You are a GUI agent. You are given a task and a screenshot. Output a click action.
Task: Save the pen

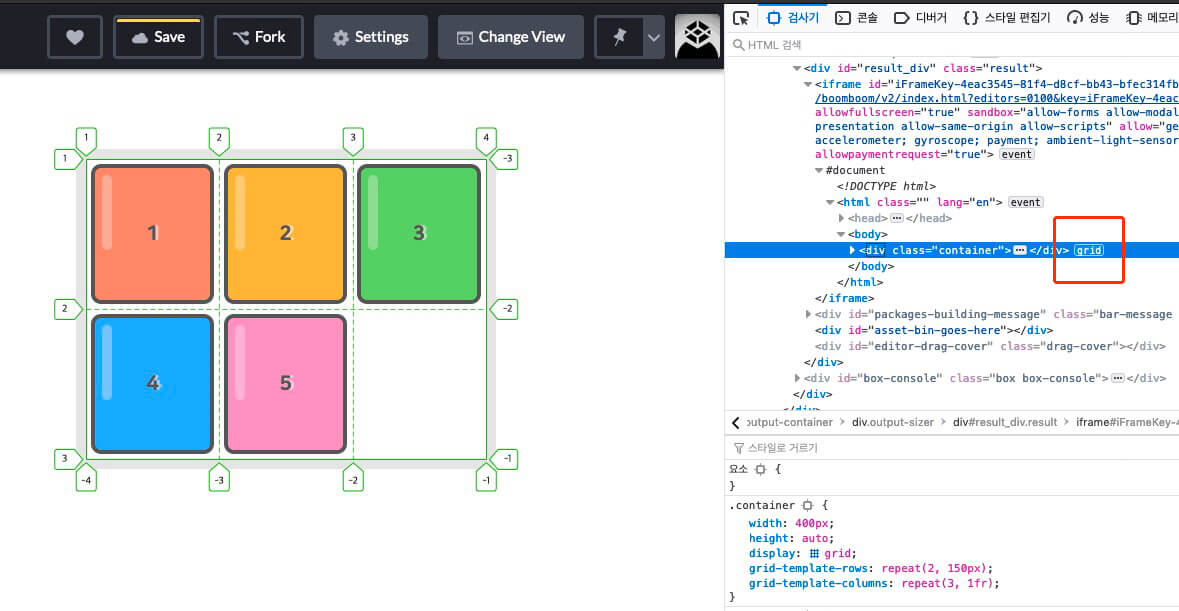point(159,36)
